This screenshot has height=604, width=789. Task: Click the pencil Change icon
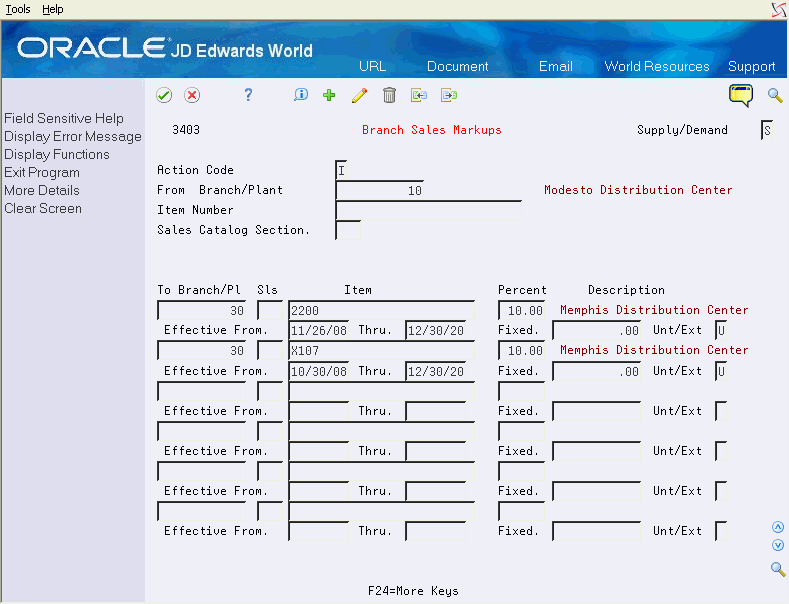pos(359,95)
